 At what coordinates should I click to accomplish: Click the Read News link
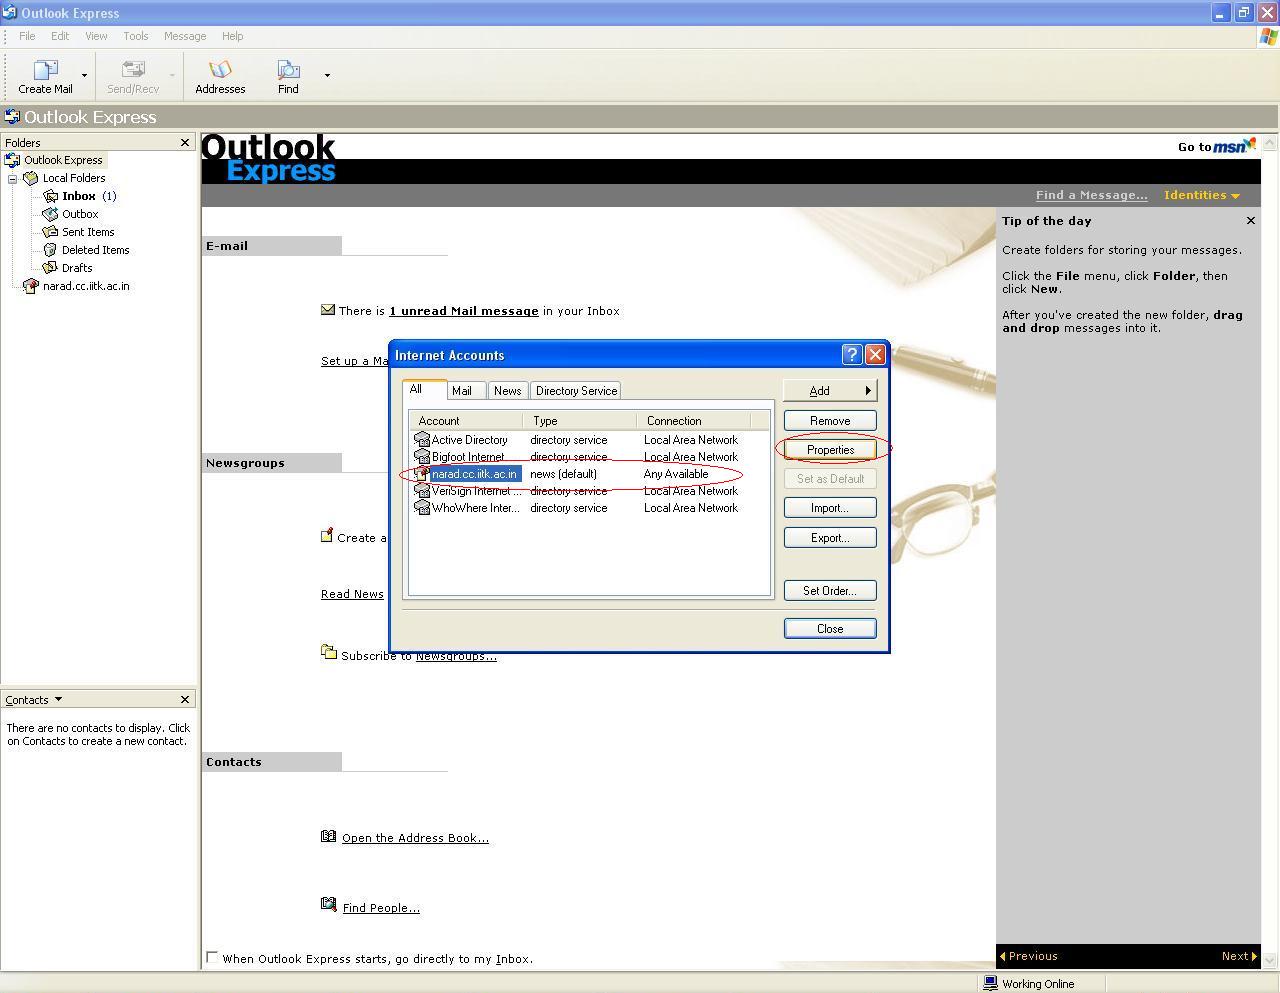(x=352, y=594)
